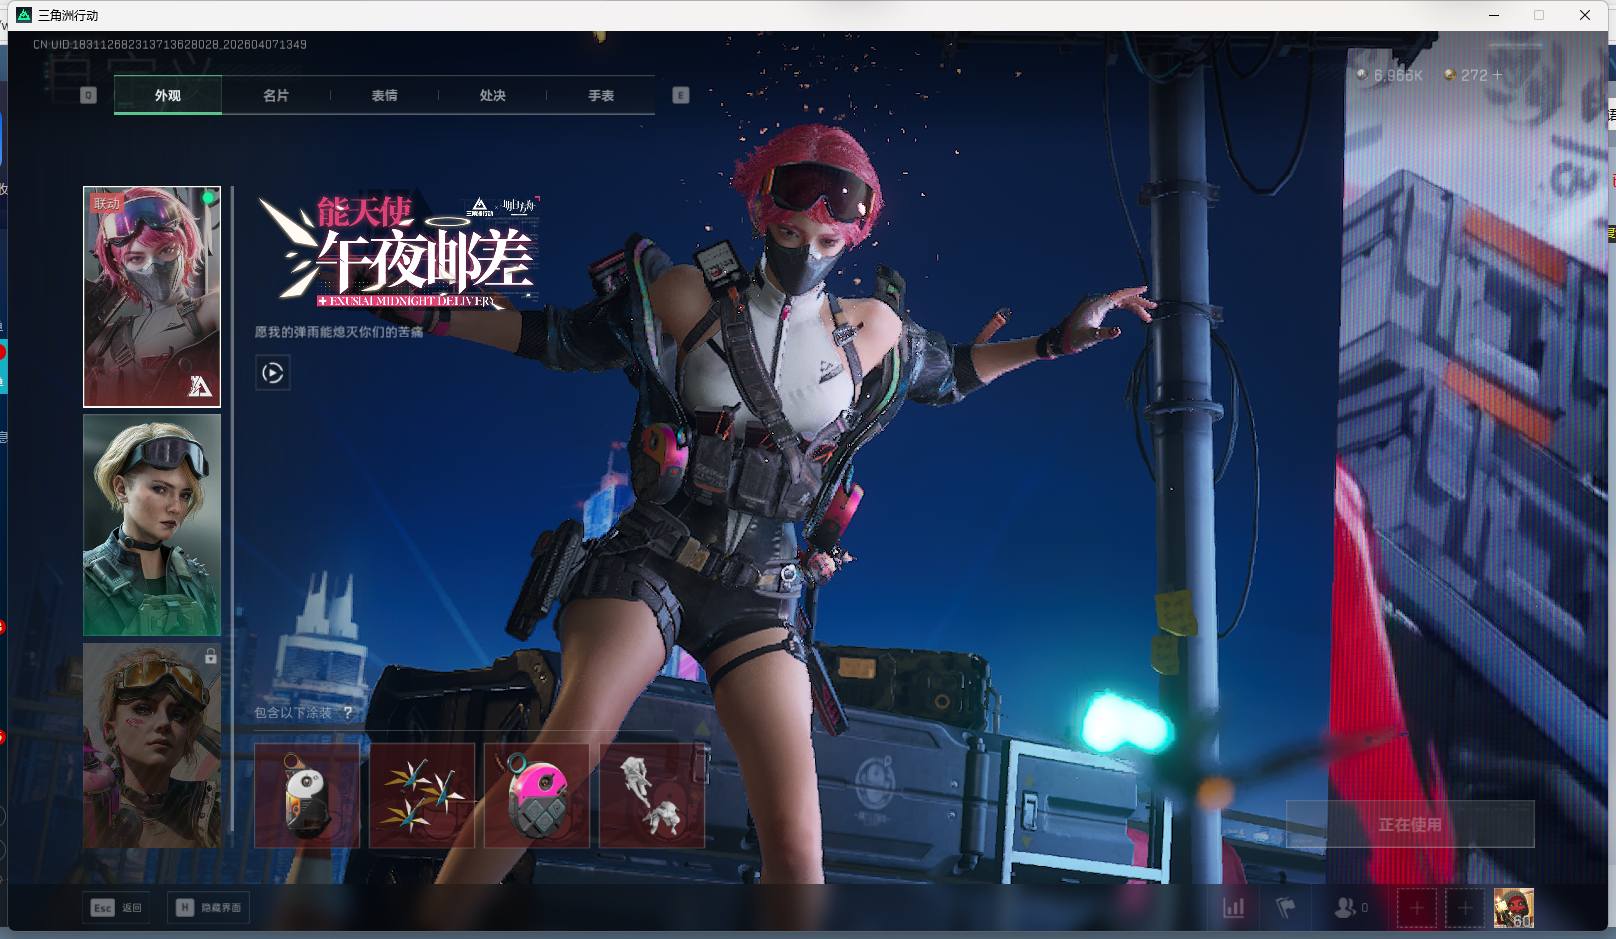Image resolution: width=1616 pixels, height=939 pixels.
Task: Click the 三角洲行动 window title icon
Action: [24, 15]
